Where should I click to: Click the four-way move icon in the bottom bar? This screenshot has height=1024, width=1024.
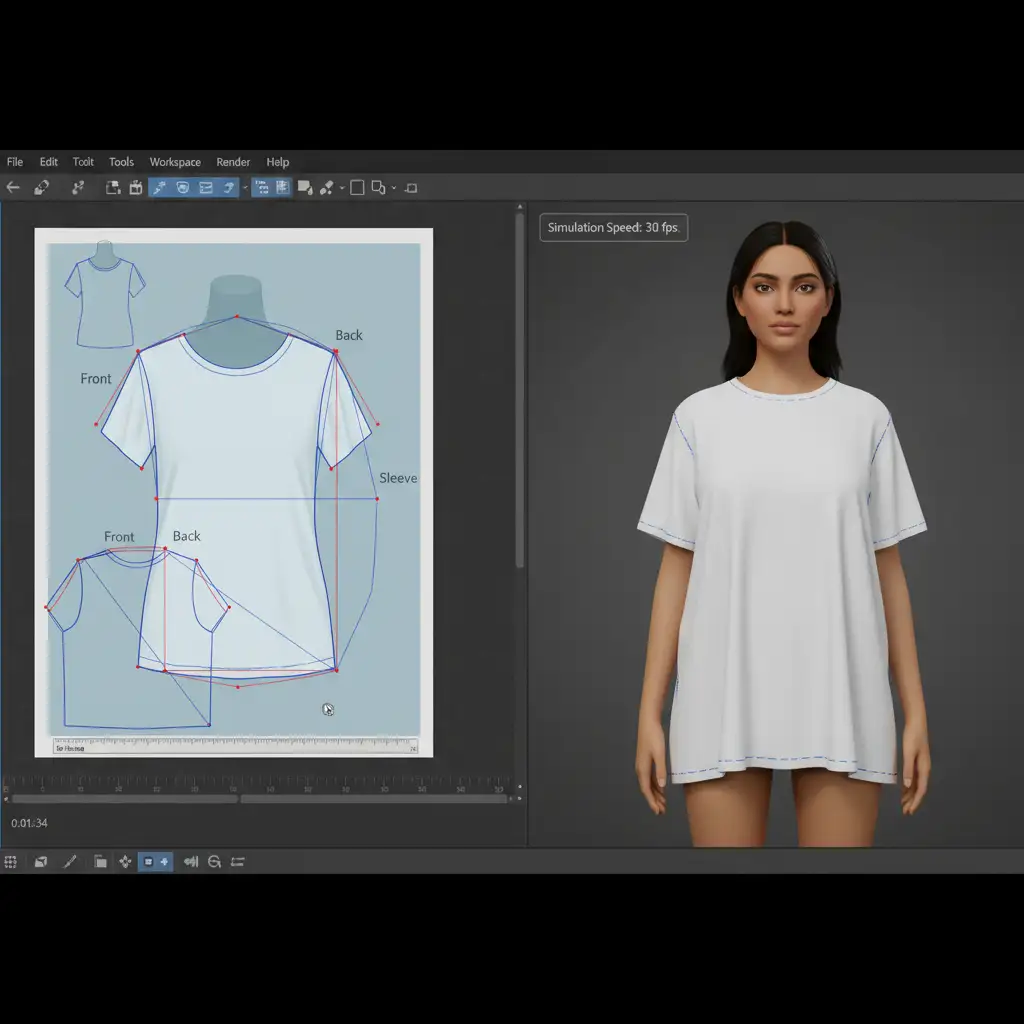[x=125, y=861]
